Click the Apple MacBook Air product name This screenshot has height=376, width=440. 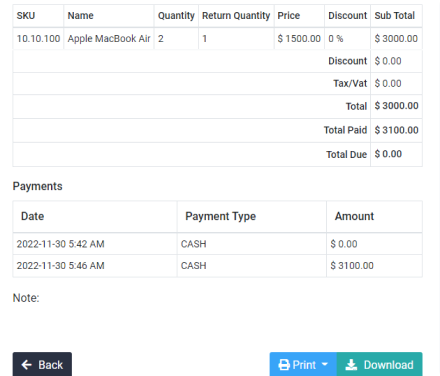point(109,39)
